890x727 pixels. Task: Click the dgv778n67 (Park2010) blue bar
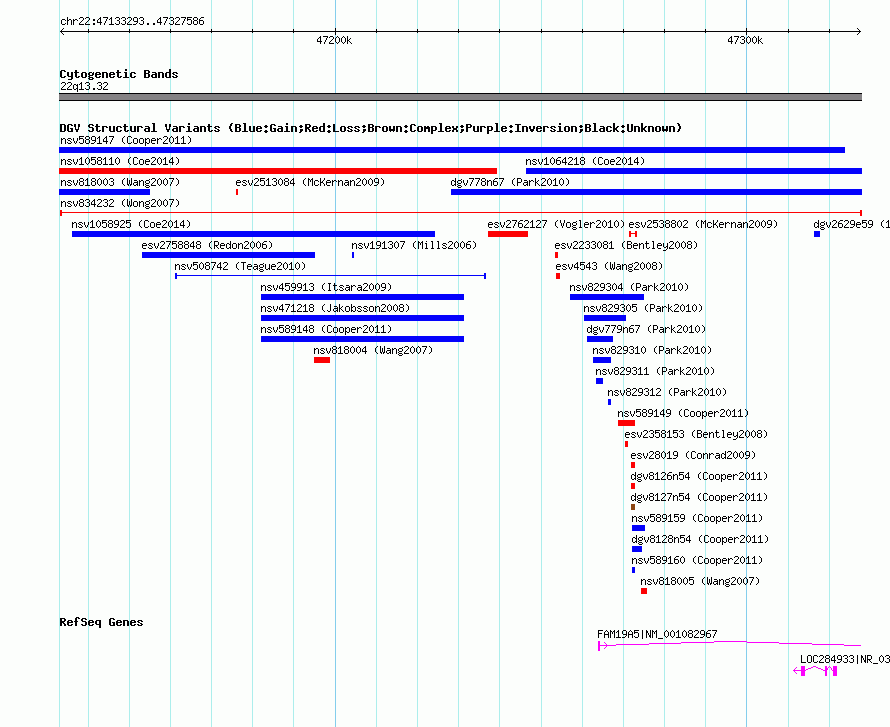pyautogui.click(x=656, y=192)
